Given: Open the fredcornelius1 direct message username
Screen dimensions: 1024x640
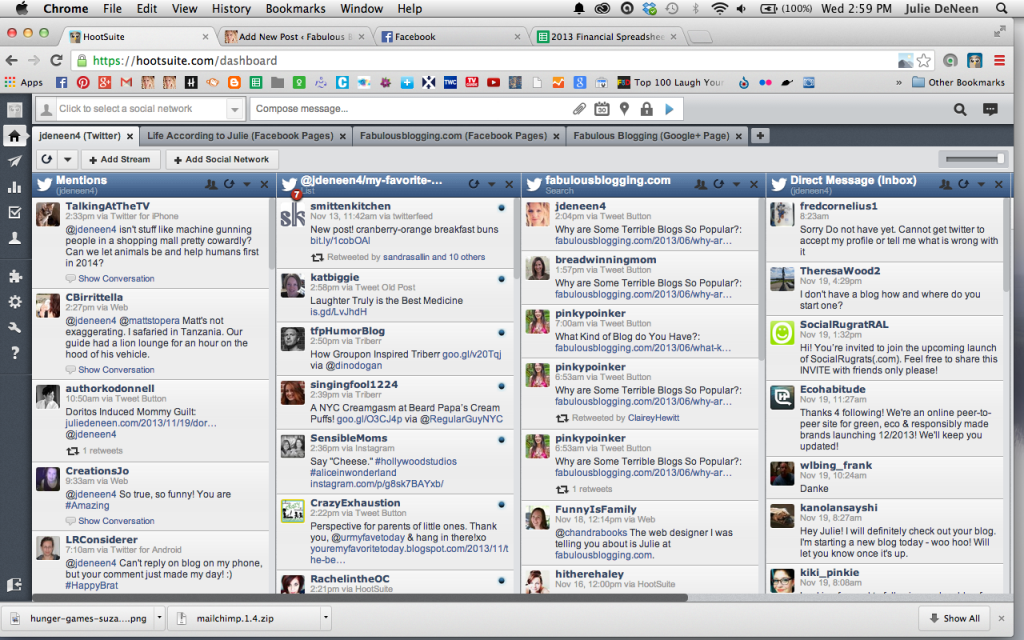Looking at the screenshot, I should coord(839,206).
